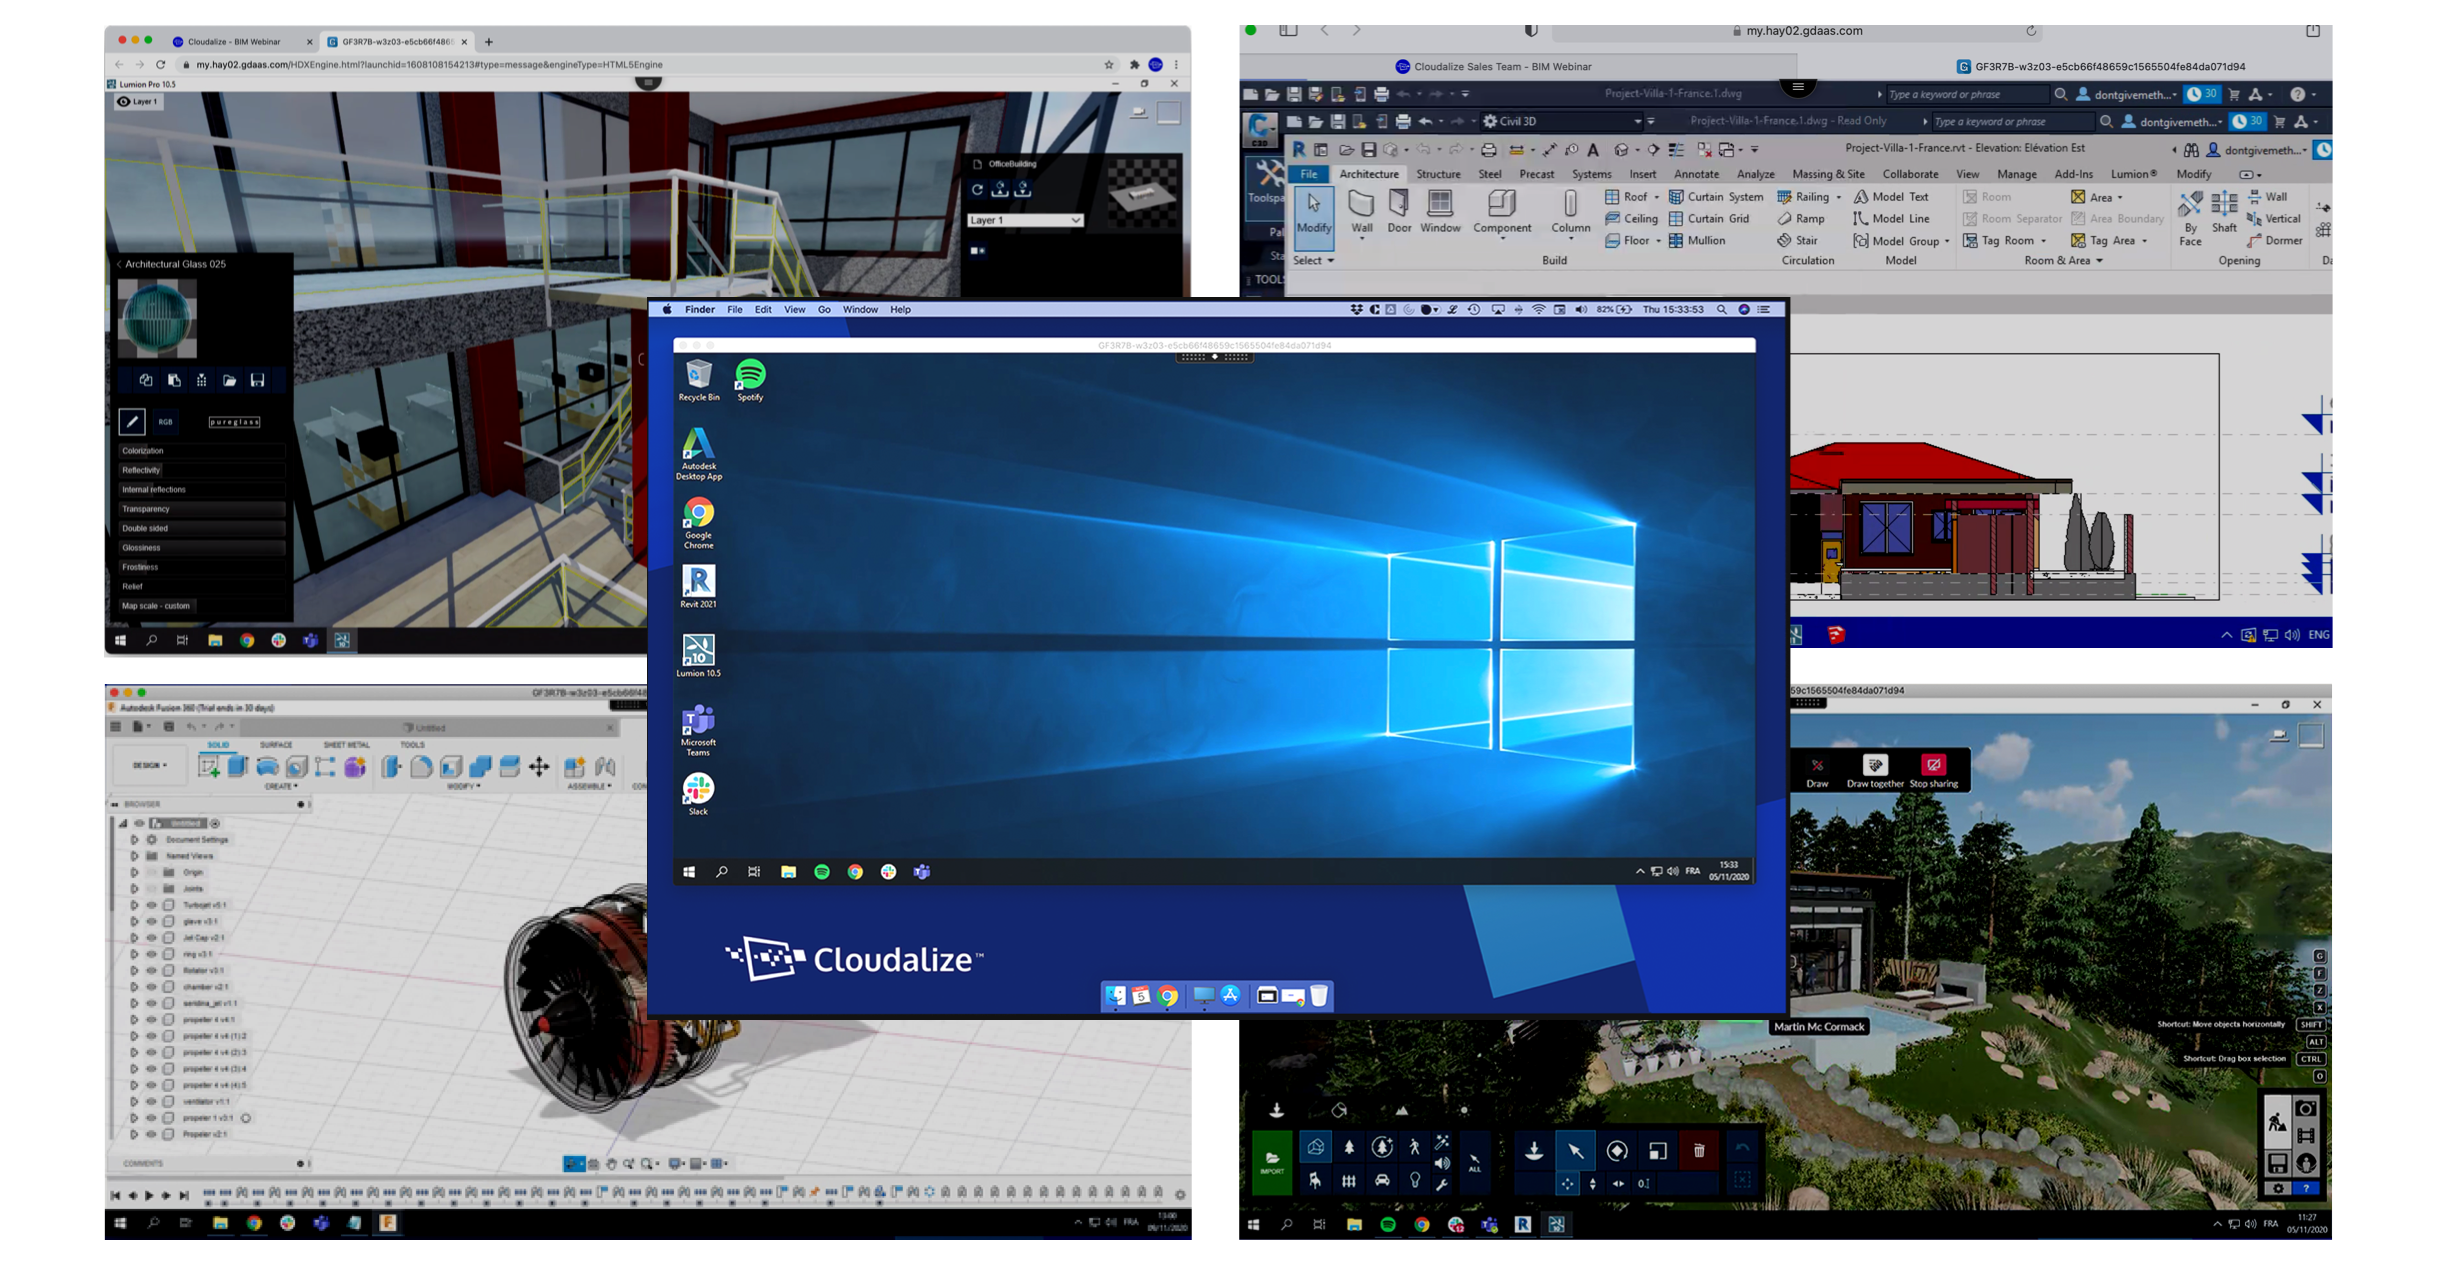Screen dimensions: 2437x1265
Task: Toggle visibility eye of Turbojet v5:1 component
Action: point(152,905)
